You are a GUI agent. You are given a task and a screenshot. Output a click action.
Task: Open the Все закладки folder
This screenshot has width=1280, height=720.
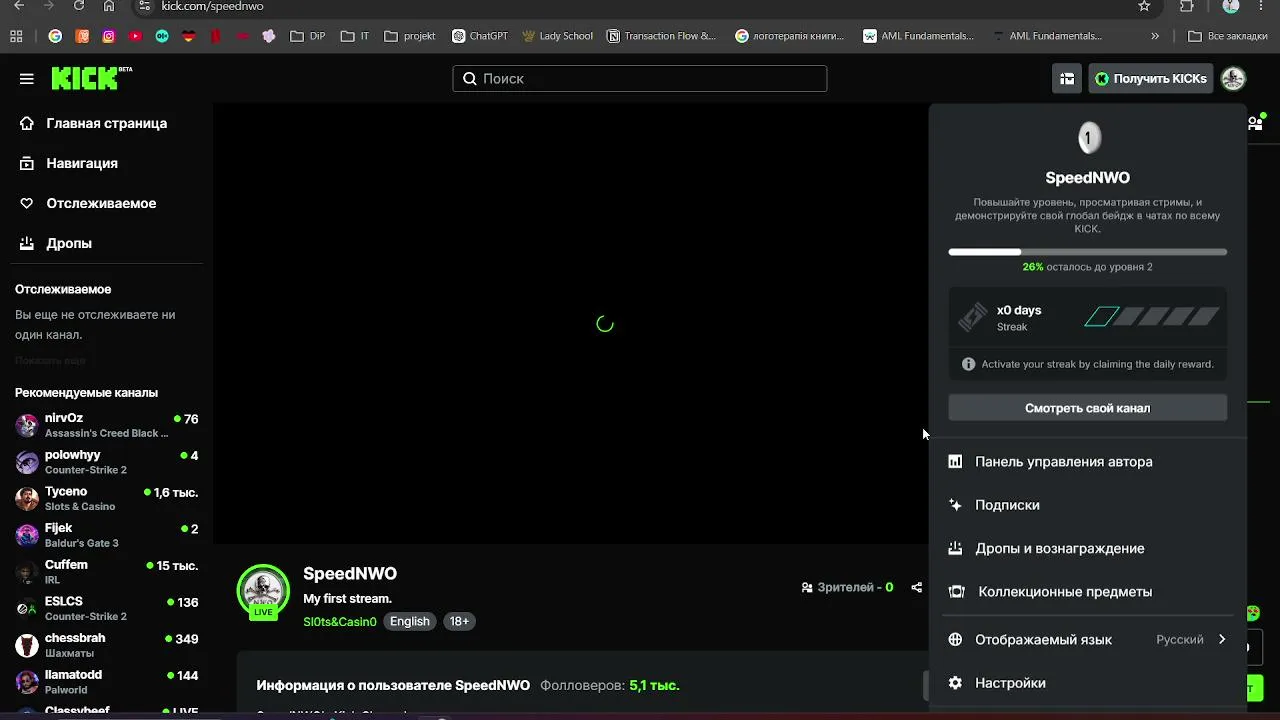point(1228,36)
